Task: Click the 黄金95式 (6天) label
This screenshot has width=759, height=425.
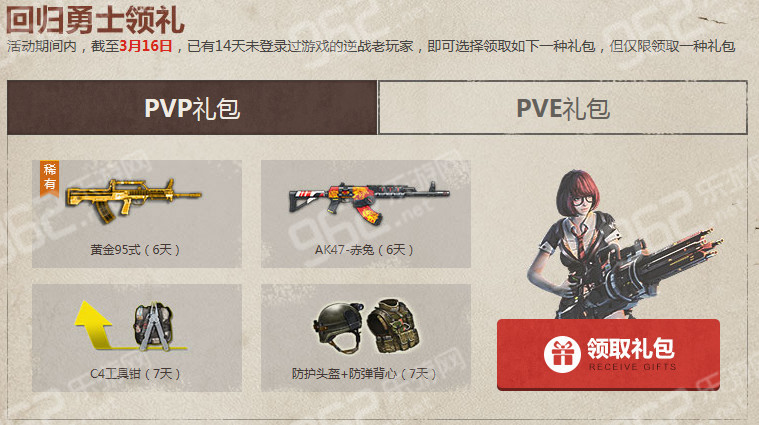Action: tap(135, 250)
